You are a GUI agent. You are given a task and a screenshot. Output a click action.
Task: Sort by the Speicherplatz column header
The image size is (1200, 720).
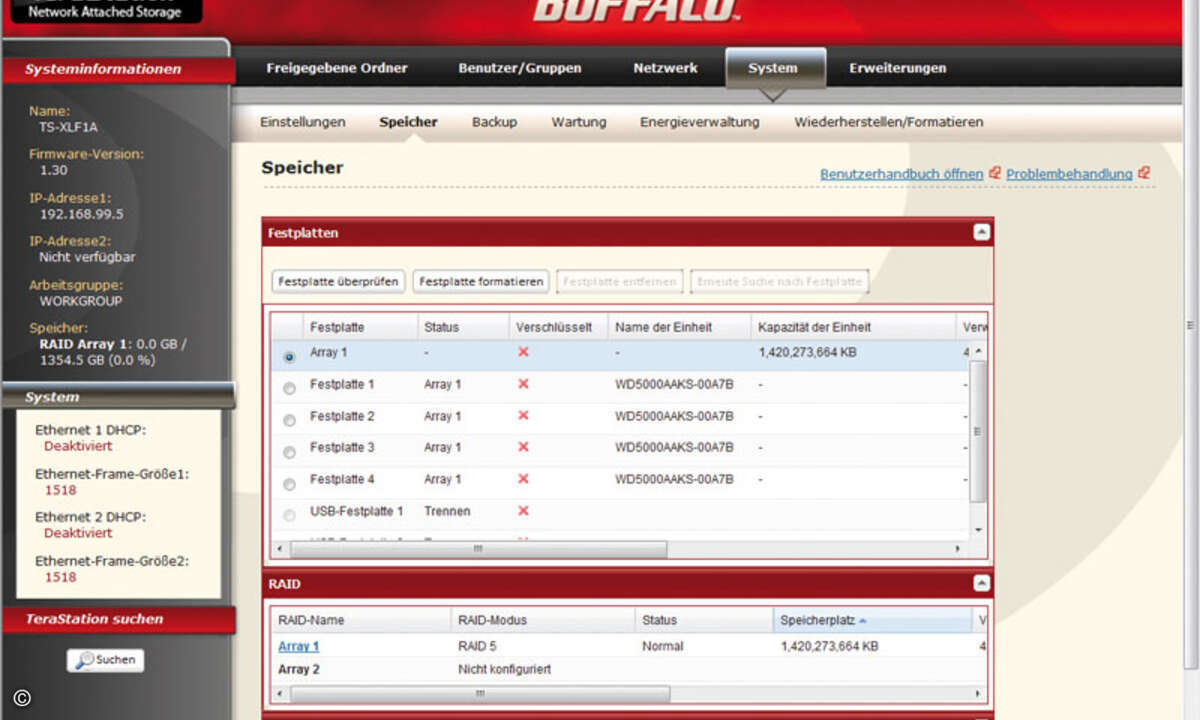point(872,620)
